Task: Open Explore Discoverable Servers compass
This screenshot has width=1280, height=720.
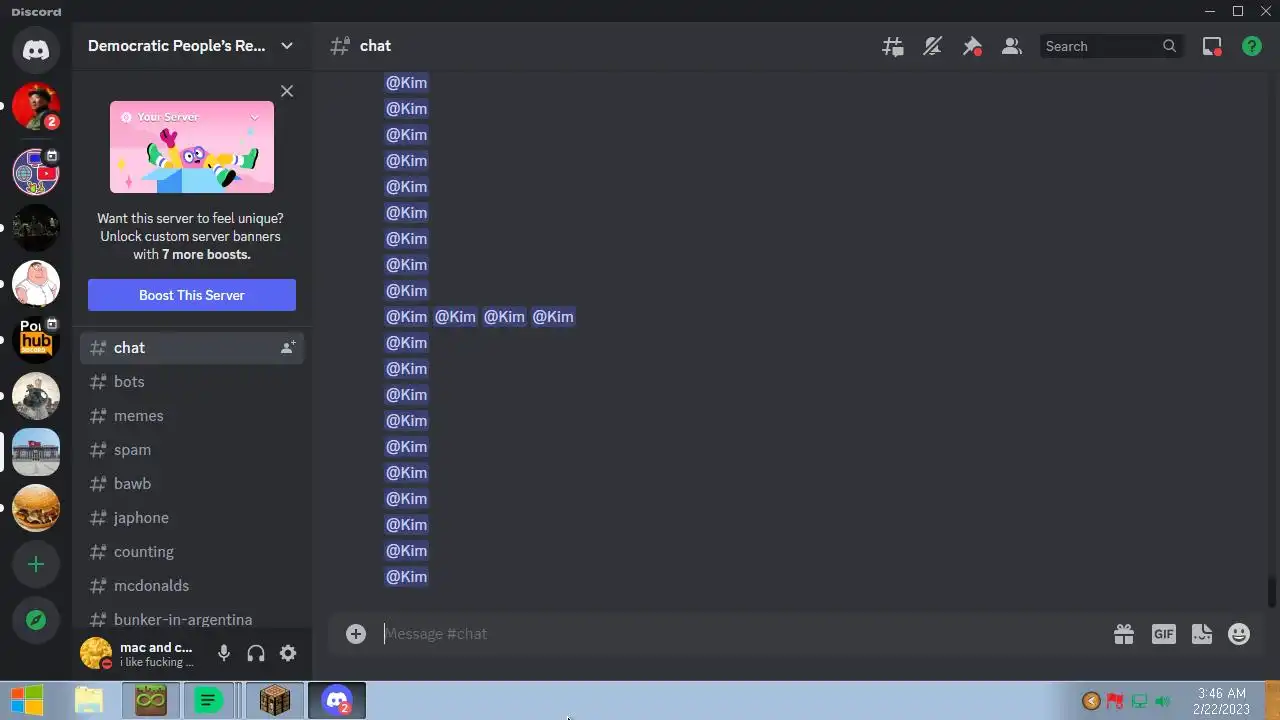Action: point(36,620)
